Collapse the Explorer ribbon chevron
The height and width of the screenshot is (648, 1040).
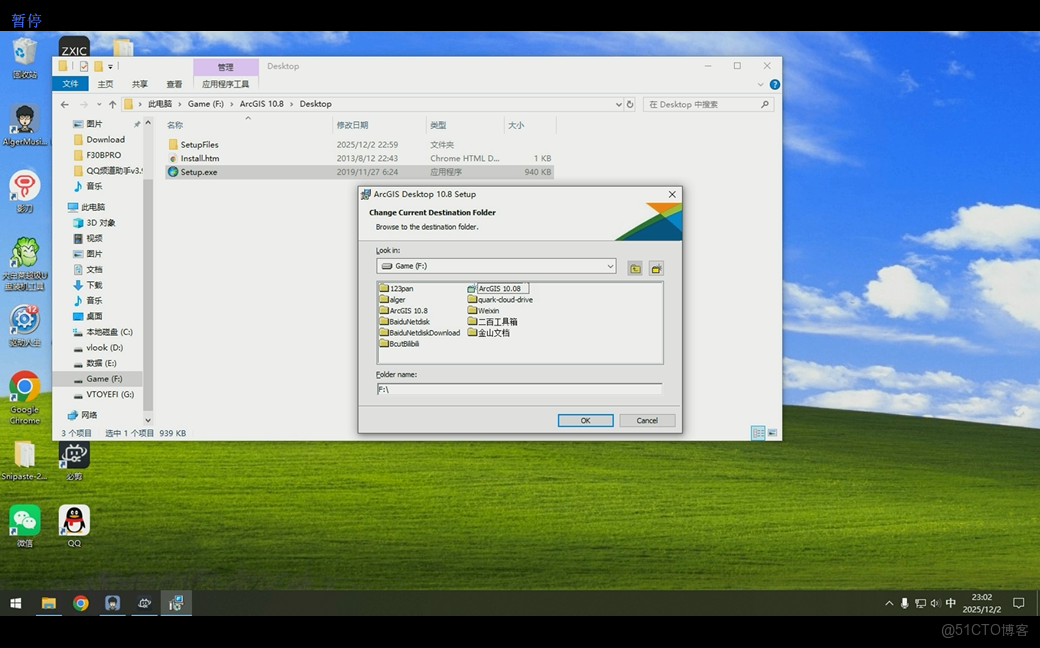pyautogui.click(x=763, y=85)
